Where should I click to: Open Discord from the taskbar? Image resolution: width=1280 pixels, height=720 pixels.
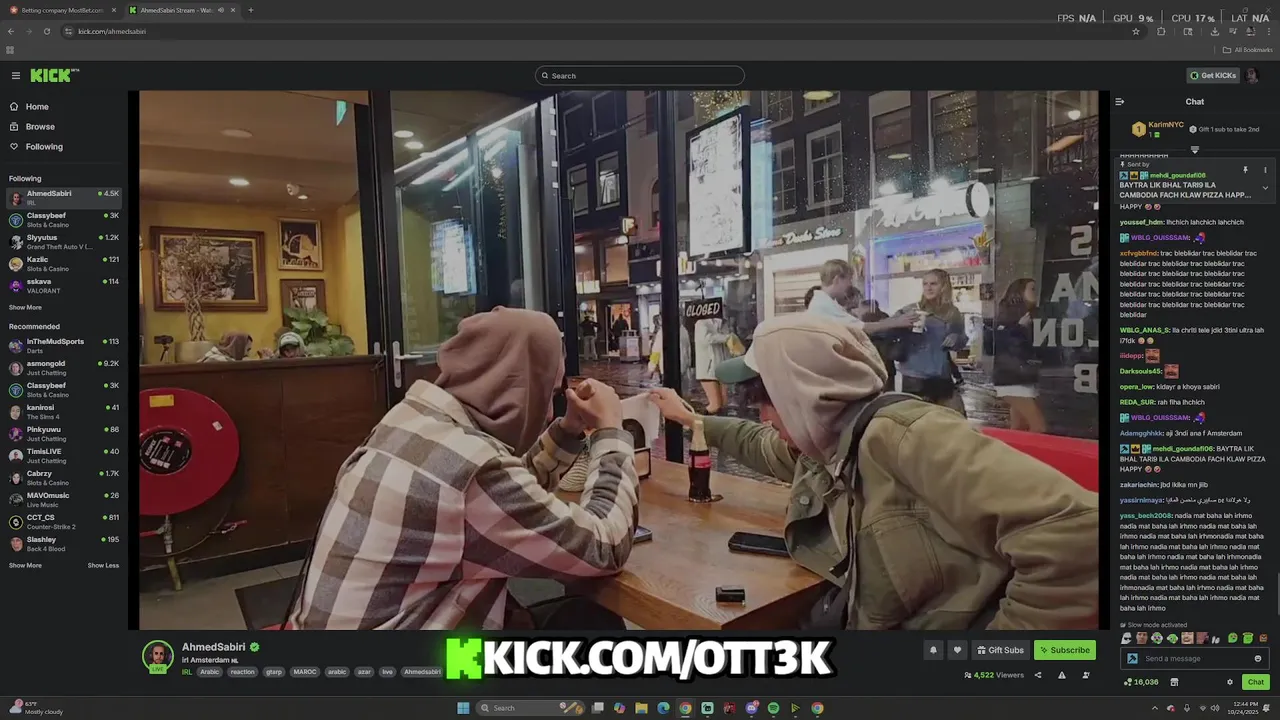[x=751, y=708]
